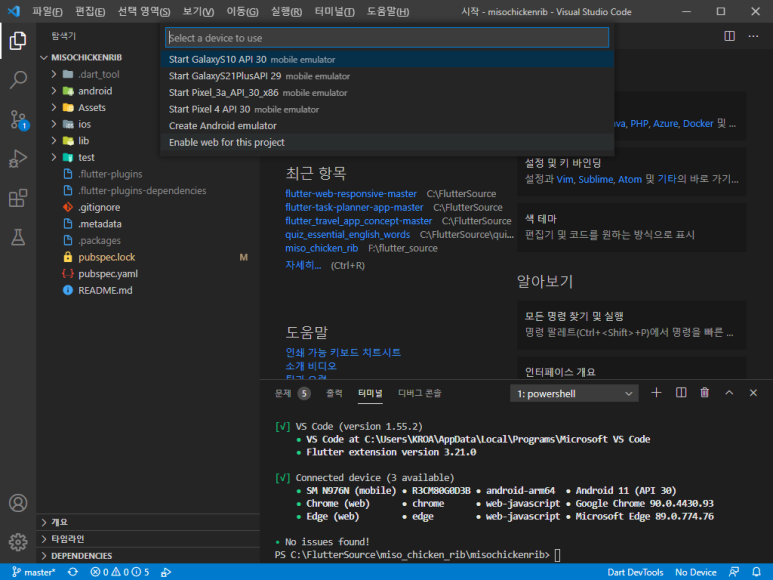Image resolution: width=773 pixels, height=580 pixels.
Task: Click the debug launch icon in status bar
Action: coord(166,572)
